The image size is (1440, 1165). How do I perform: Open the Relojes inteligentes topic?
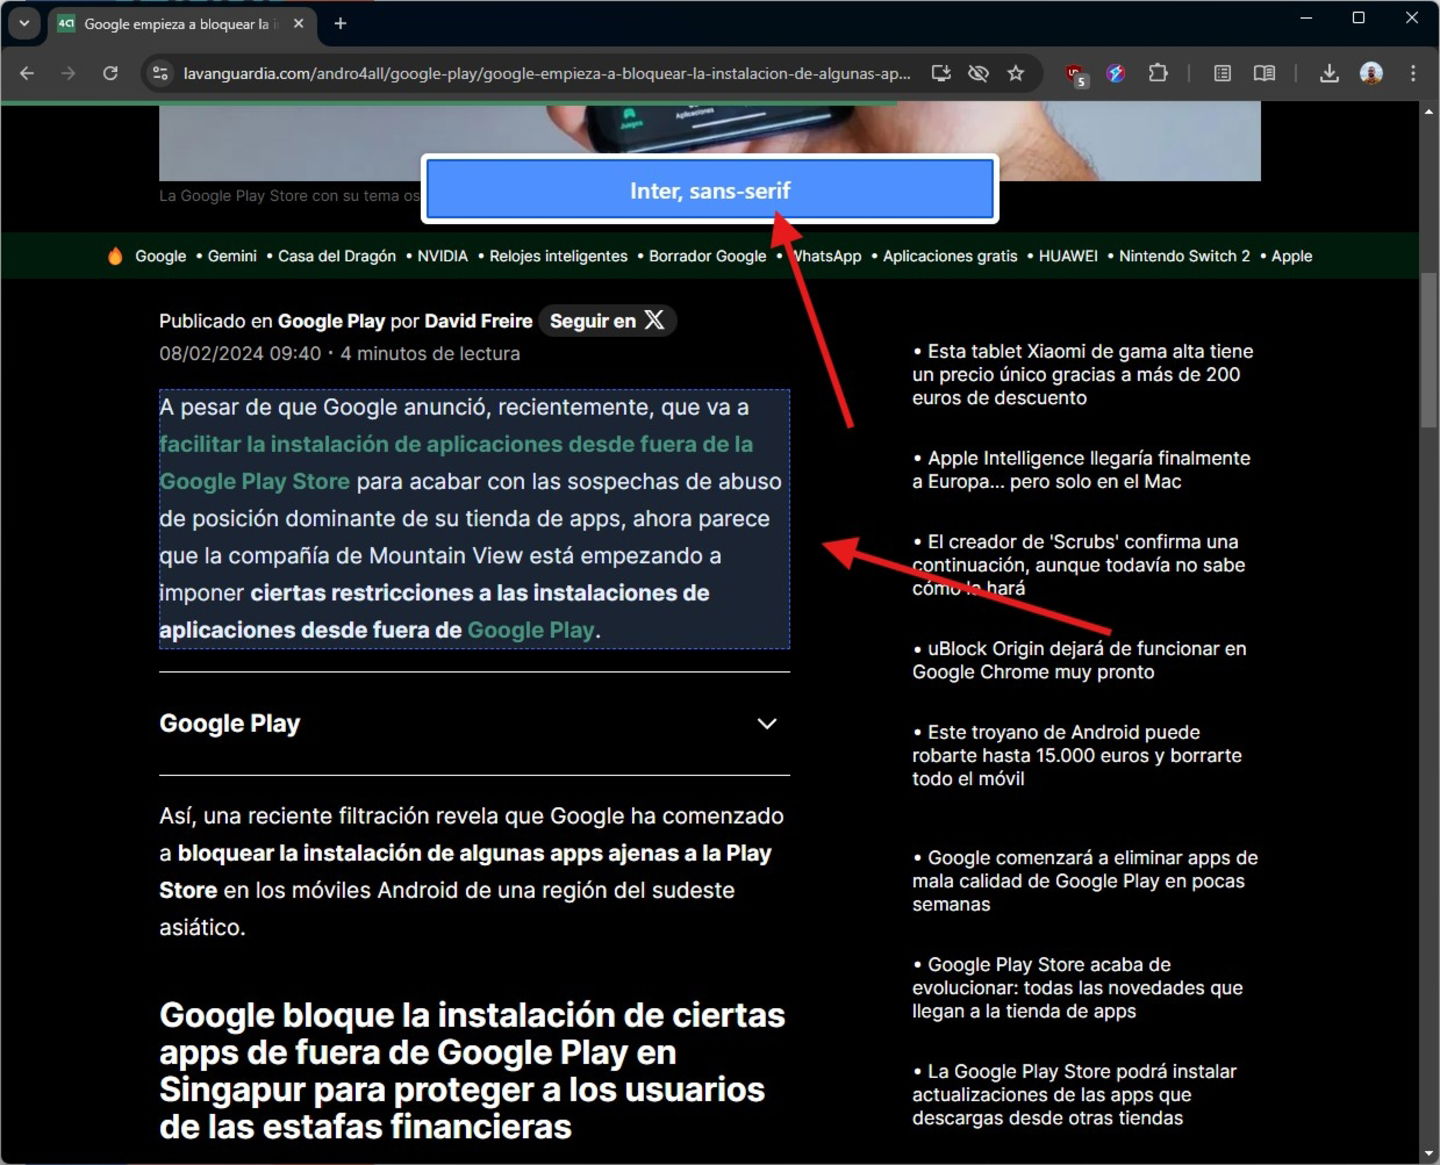(x=558, y=256)
